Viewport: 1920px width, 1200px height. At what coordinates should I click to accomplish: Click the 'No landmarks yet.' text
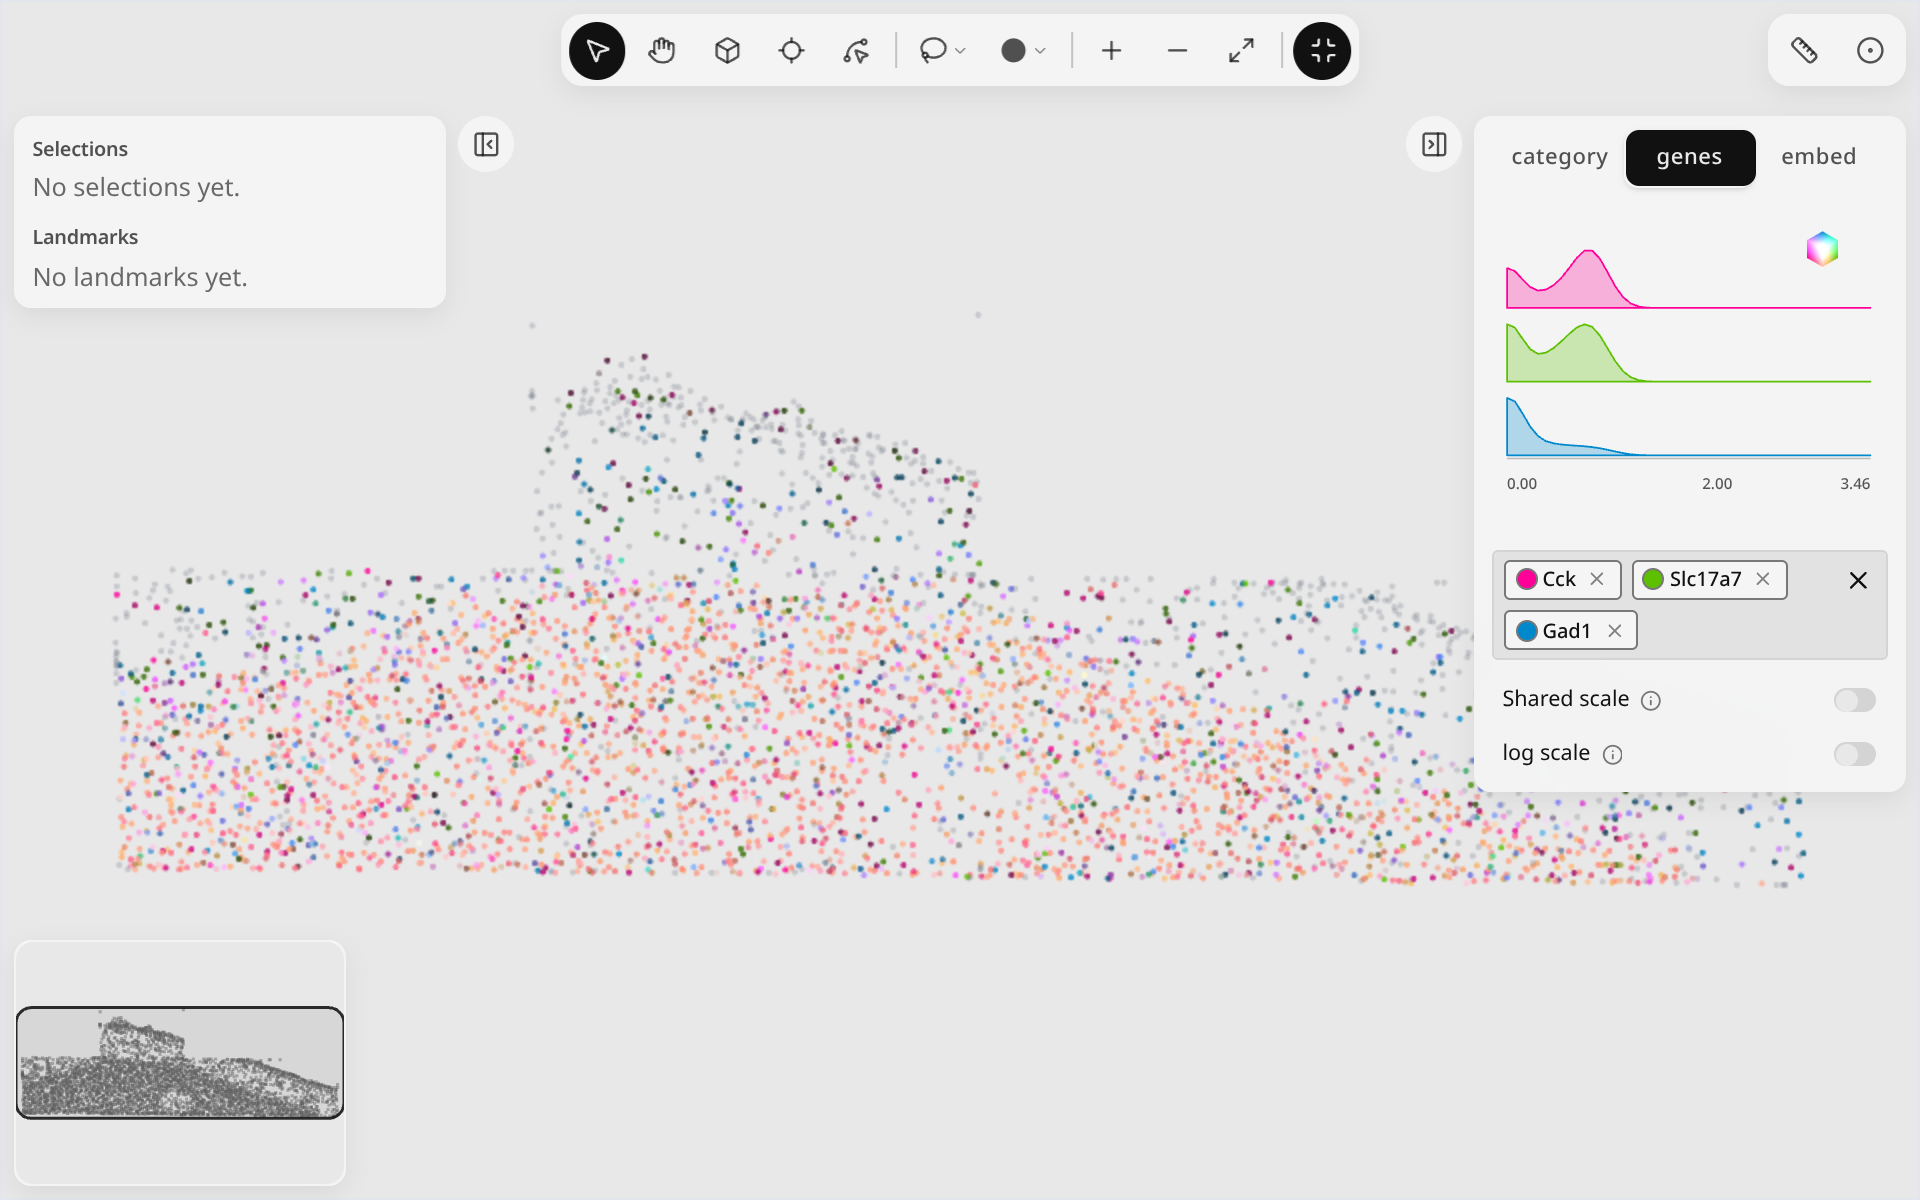click(x=140, y=277)
